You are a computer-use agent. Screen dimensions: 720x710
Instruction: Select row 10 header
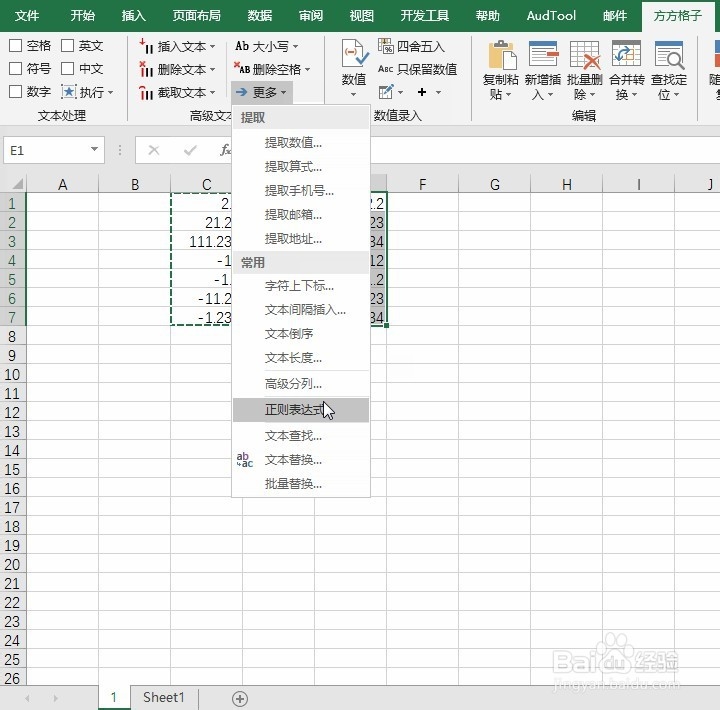coord(12,374)
